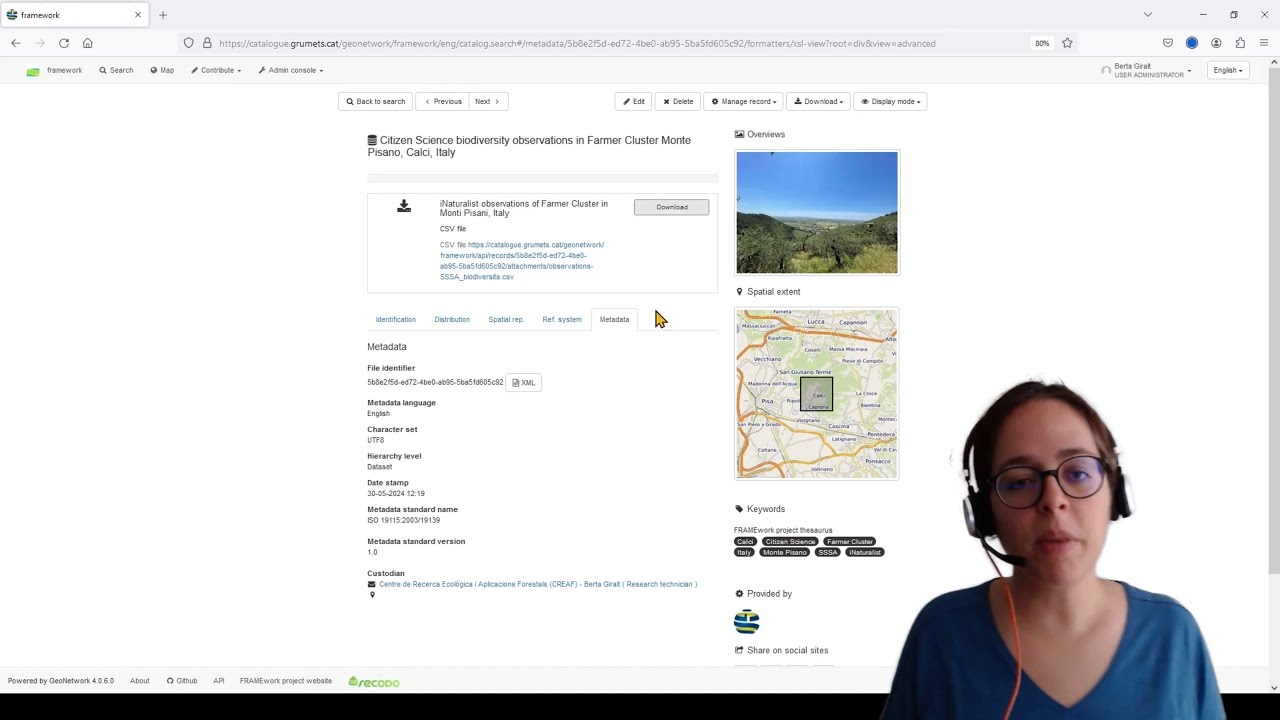The height and width of the screenshot is (720, 1280).
Task: View the record as XML
Action: tap(524, 382)
